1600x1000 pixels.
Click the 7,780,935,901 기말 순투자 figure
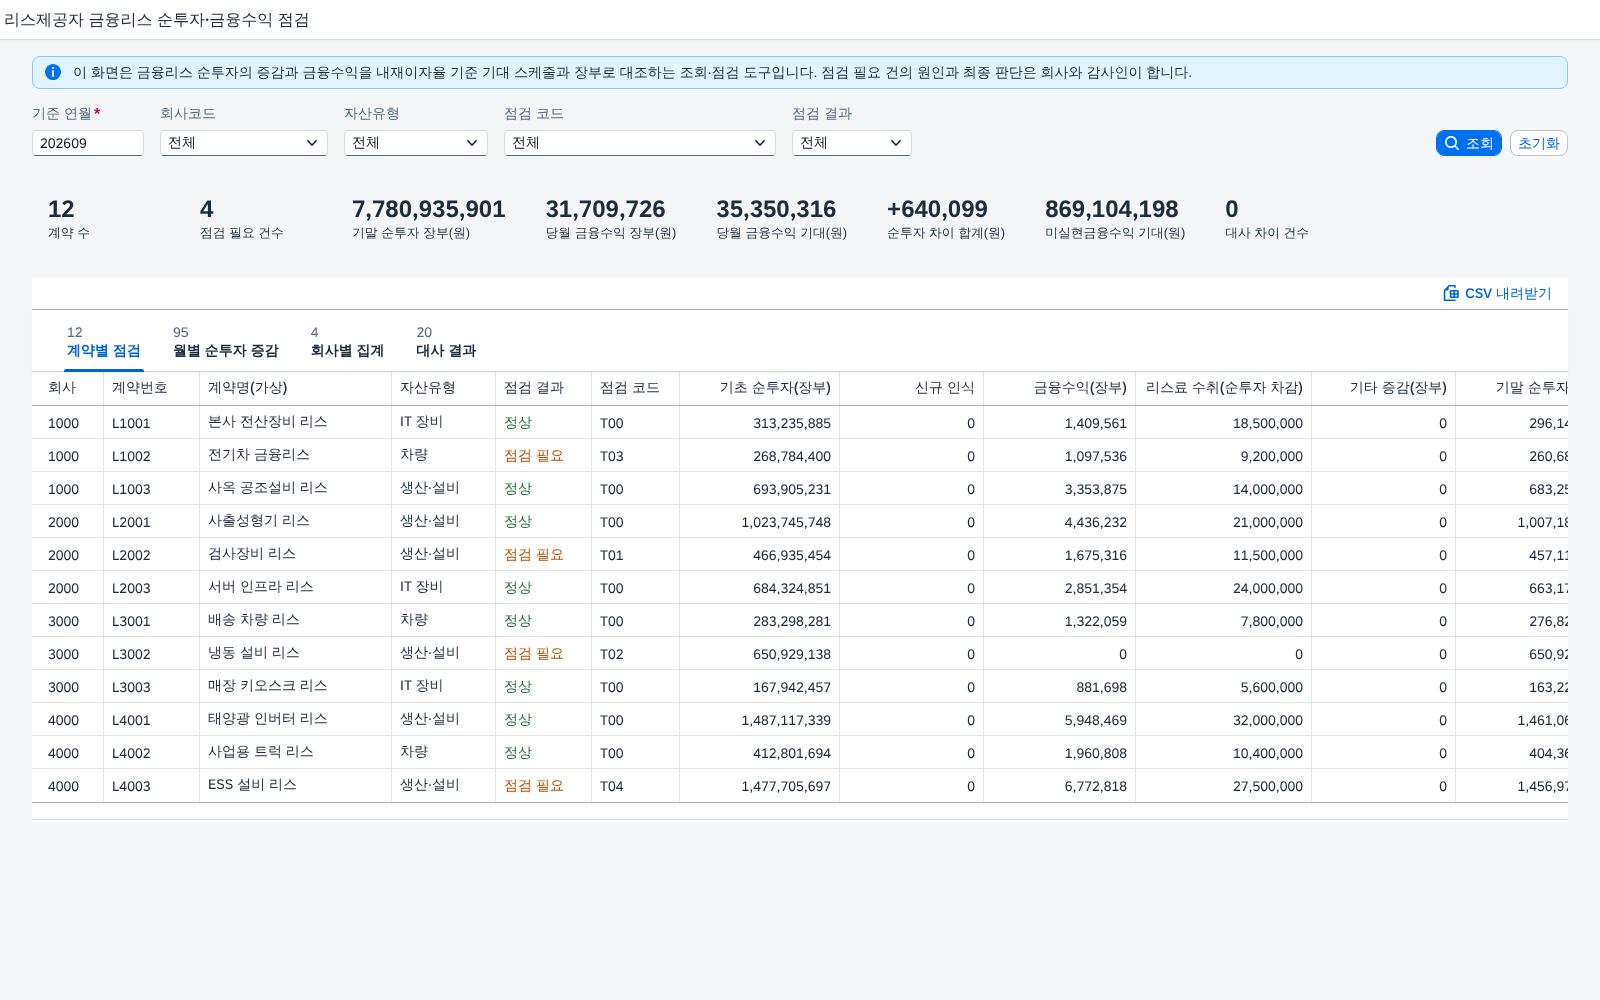pyautogui.click(x=429, y=209)
